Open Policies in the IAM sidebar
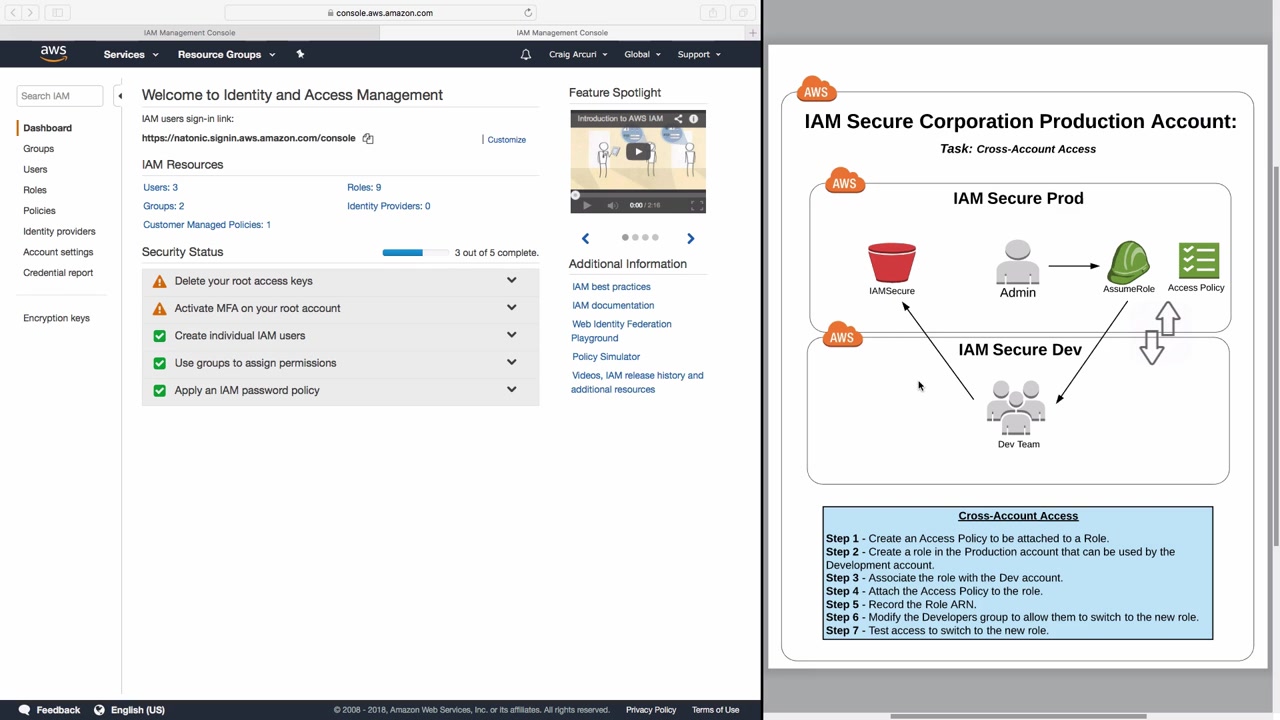This screenshot has height=720, width=1280. coord(39,211)
